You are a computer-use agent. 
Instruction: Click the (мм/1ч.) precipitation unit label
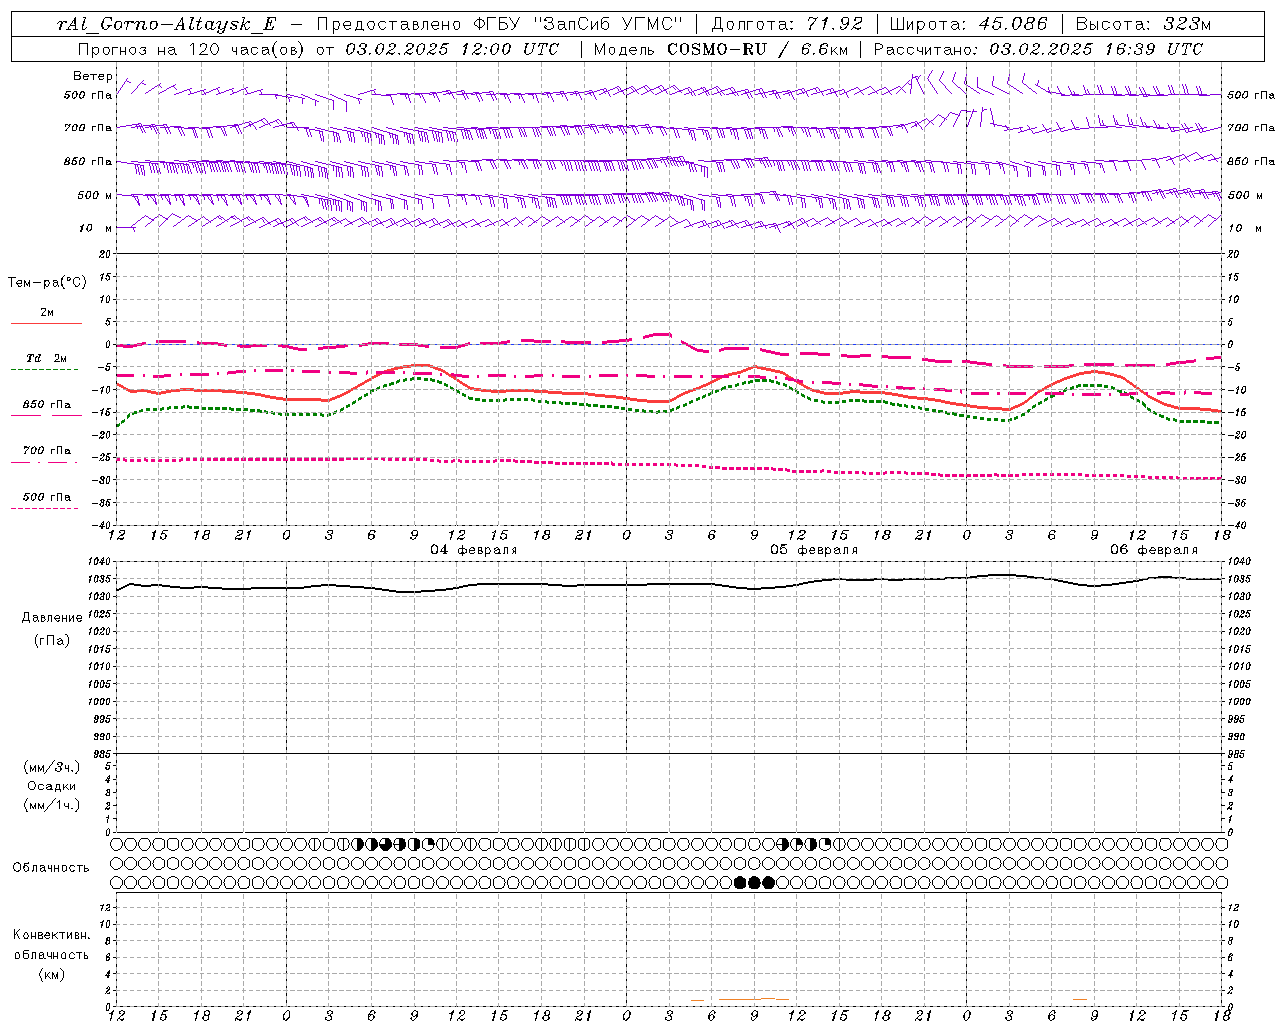[52, 805]
